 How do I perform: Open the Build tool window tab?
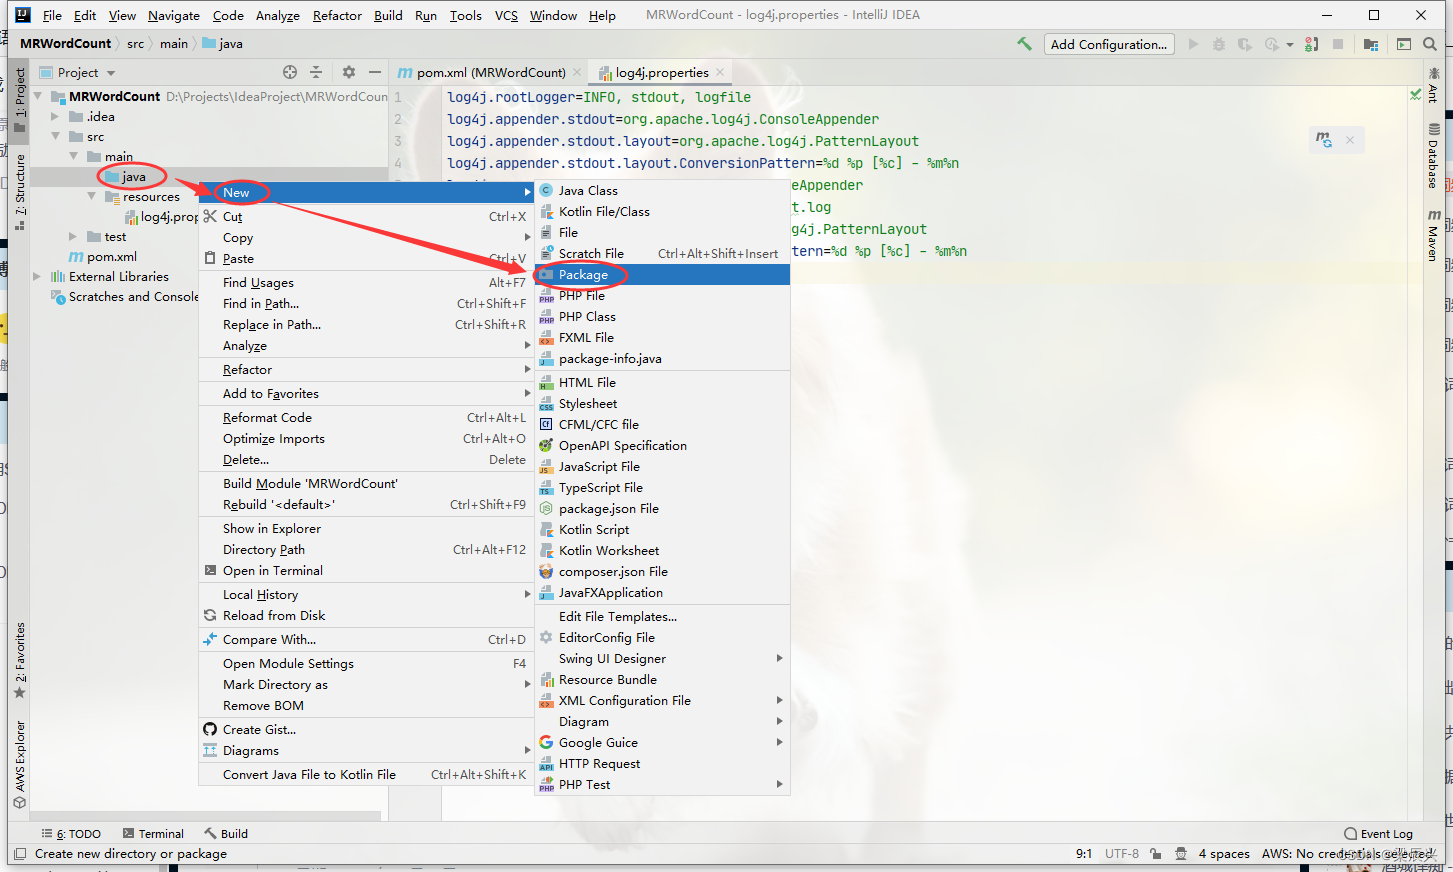click(226, 833)
